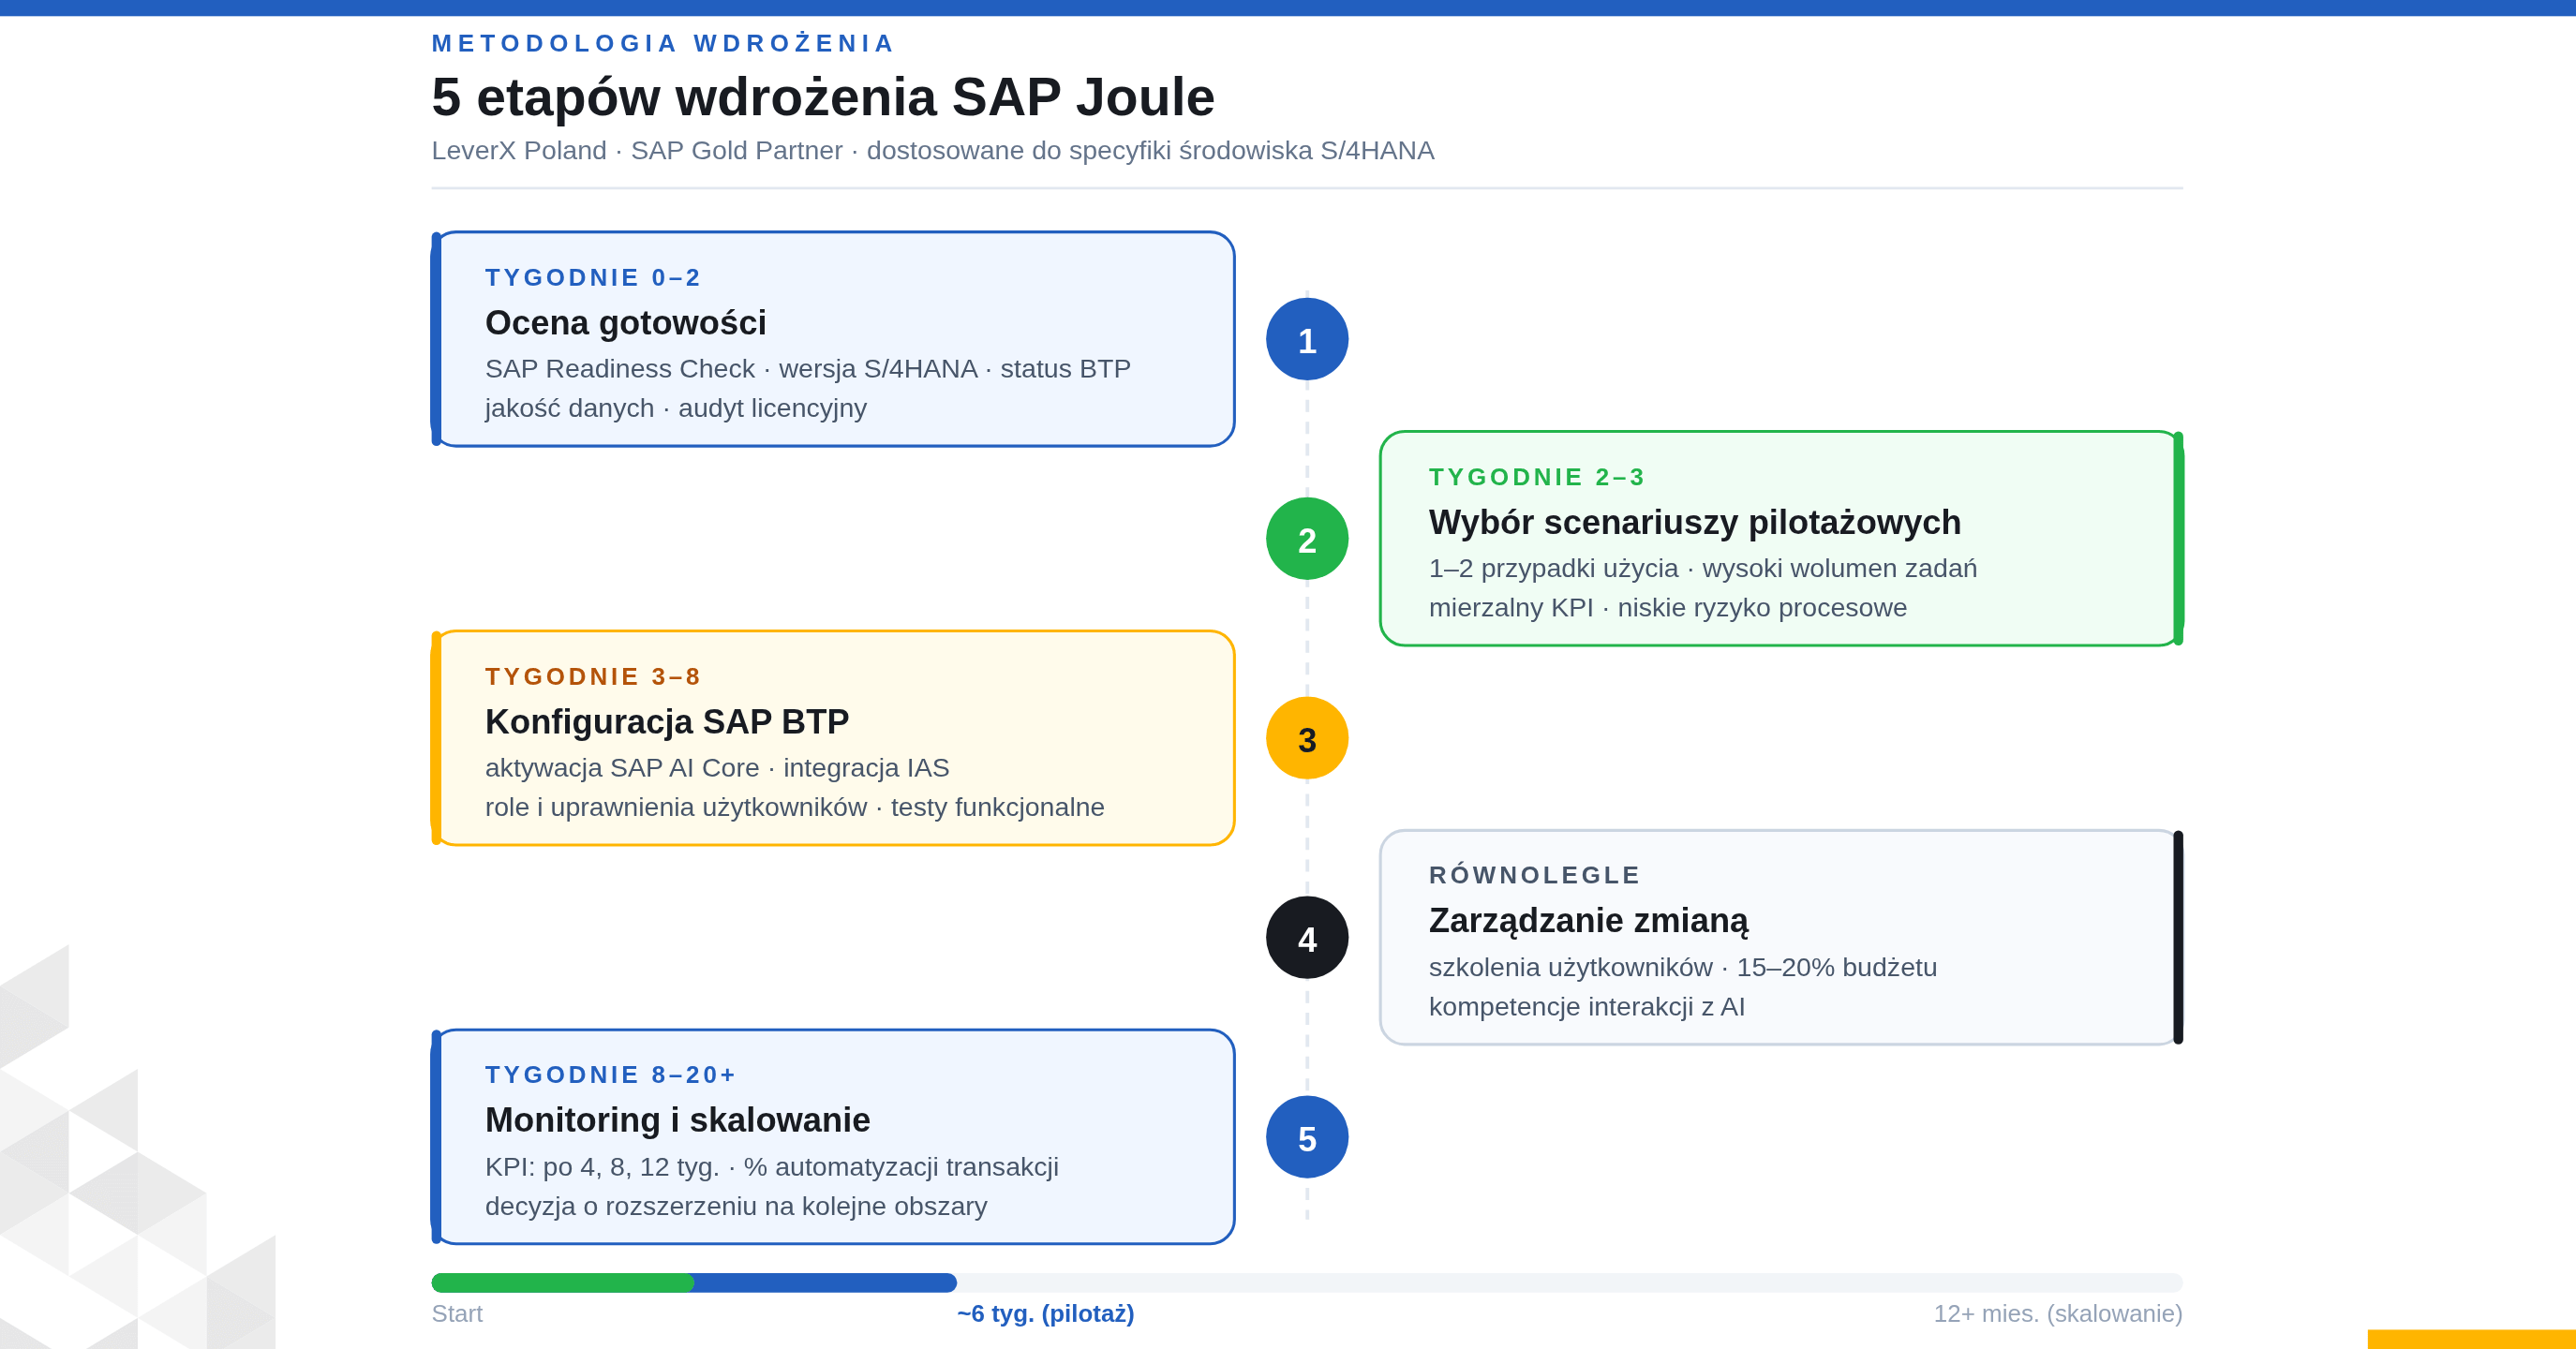
Task: Click 'KPI: po 4, 8, 12 tyg.' line
Action: coord(772,1167)
